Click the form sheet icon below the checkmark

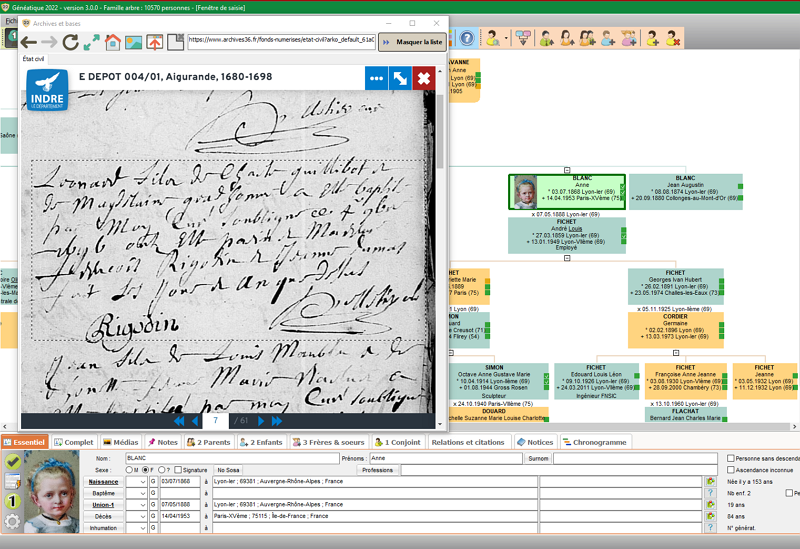12,481
